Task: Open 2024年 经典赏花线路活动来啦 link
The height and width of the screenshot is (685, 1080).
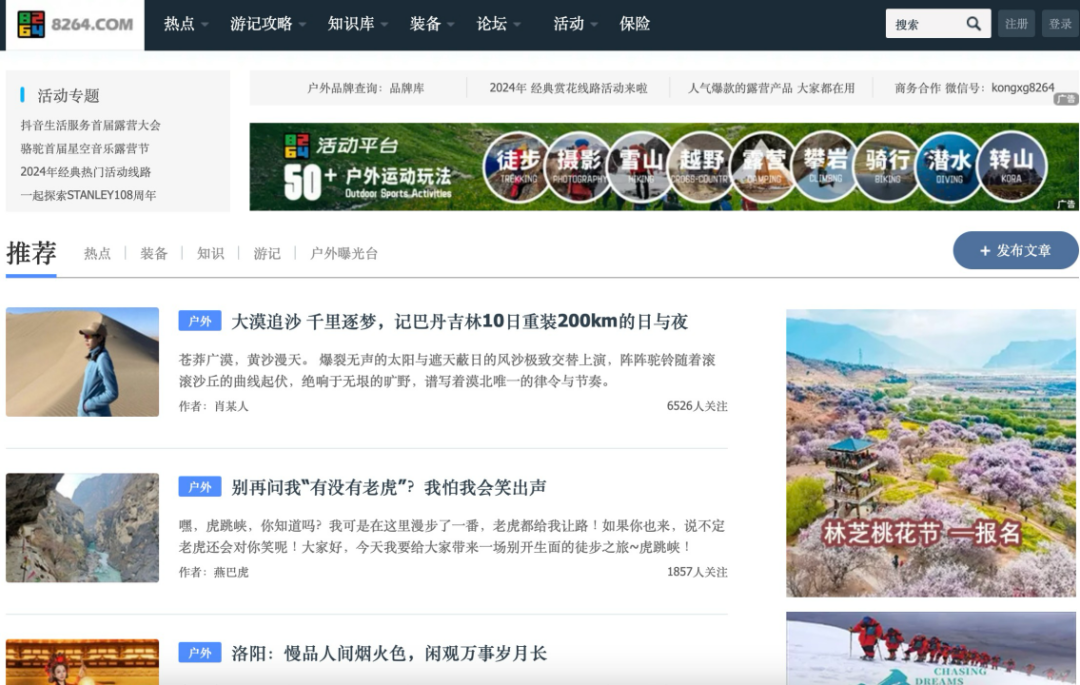Action: 568,88
